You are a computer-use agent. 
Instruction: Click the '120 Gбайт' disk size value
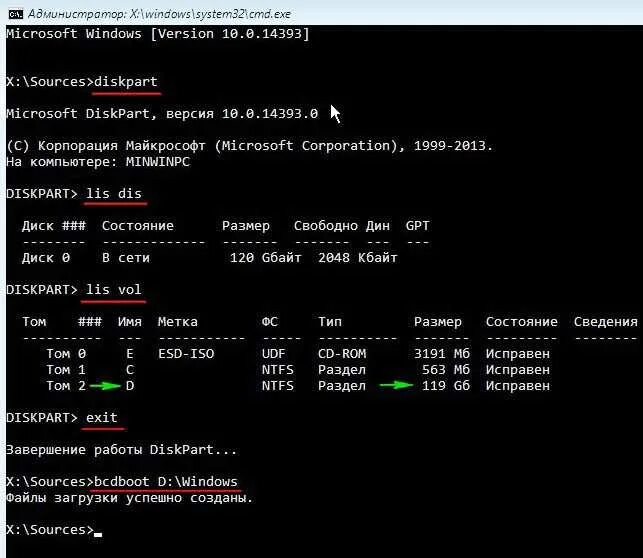(266, 258)
